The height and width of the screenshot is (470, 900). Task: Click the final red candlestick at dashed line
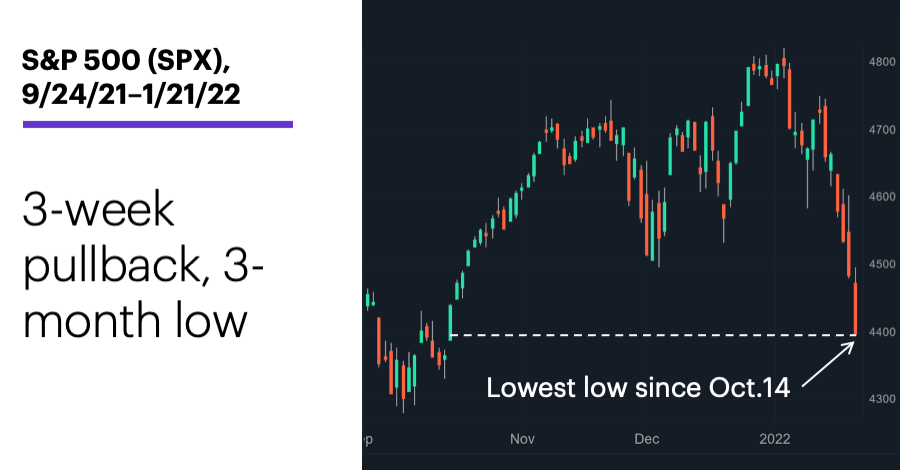pos(855,308)
